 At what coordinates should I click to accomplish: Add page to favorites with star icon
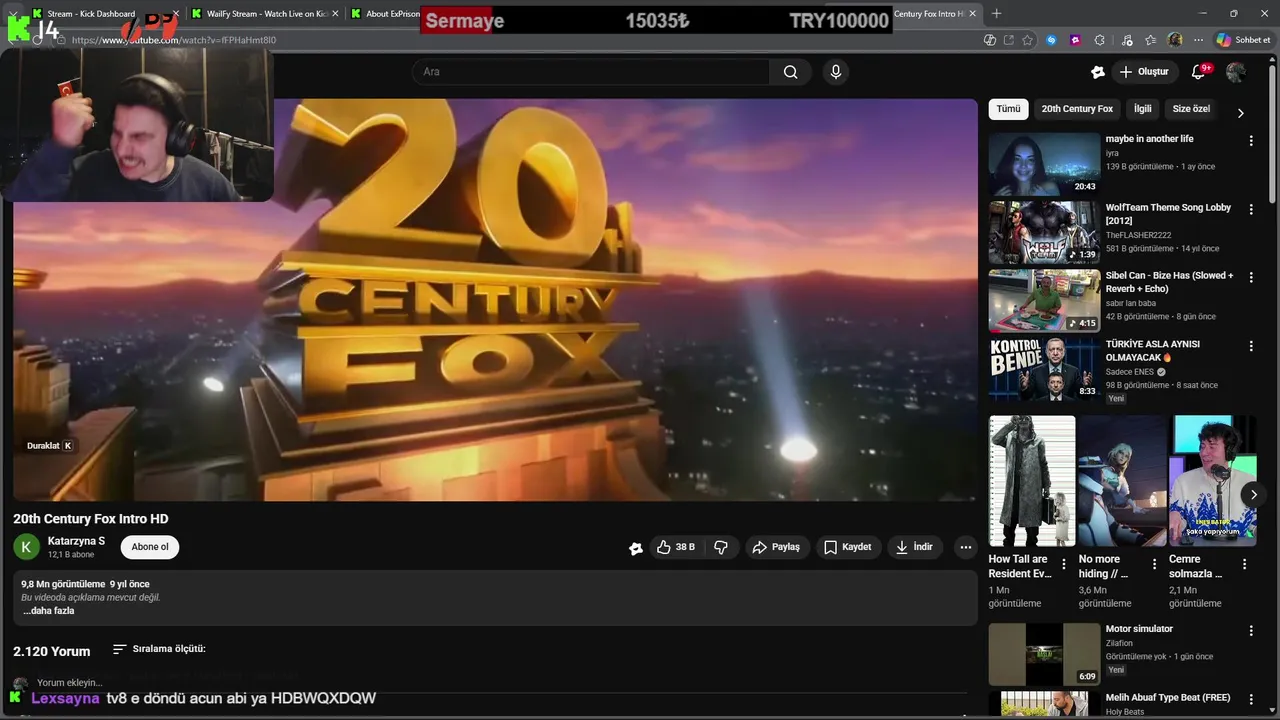1027,40
